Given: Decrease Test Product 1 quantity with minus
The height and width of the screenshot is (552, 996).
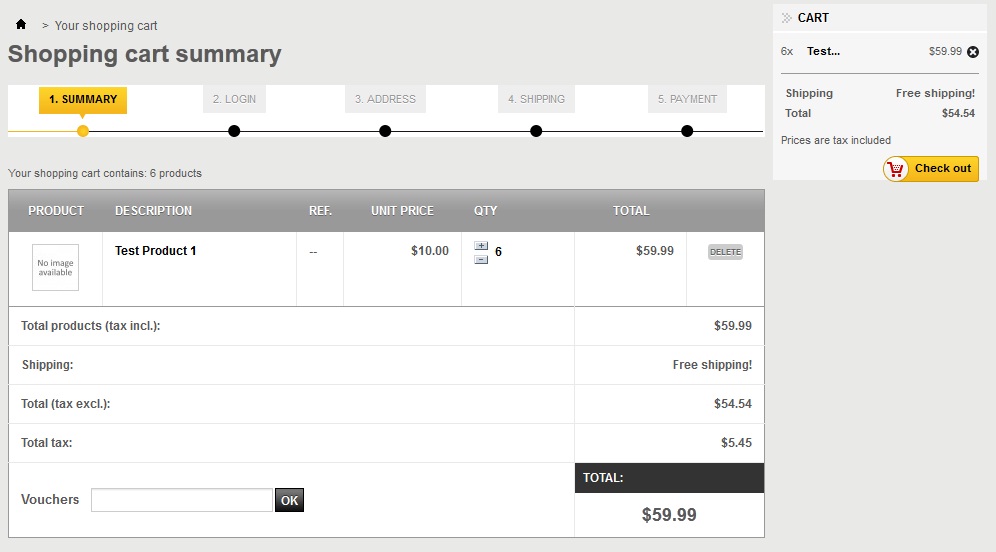Looking at the screenshot, I should [481, 259].
